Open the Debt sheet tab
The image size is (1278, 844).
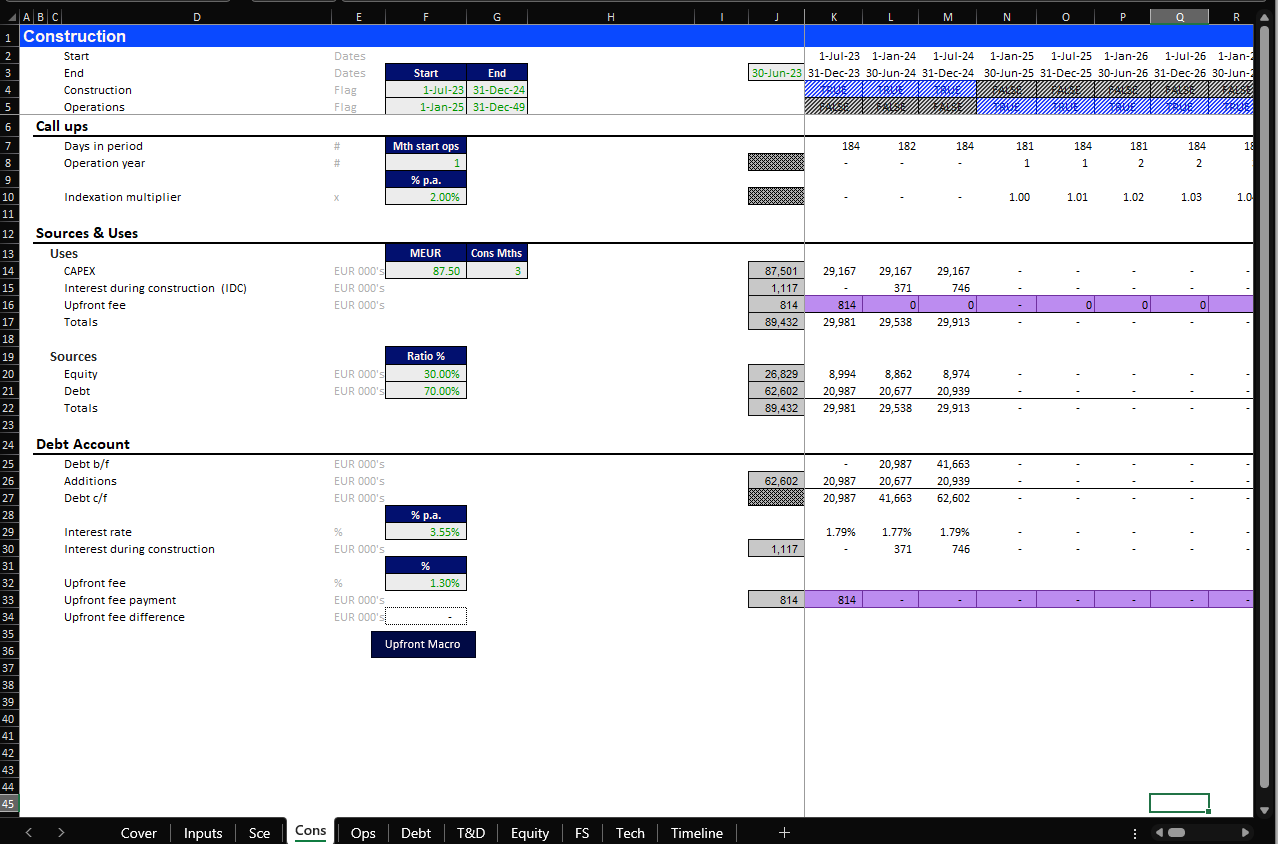click(415, 832)
